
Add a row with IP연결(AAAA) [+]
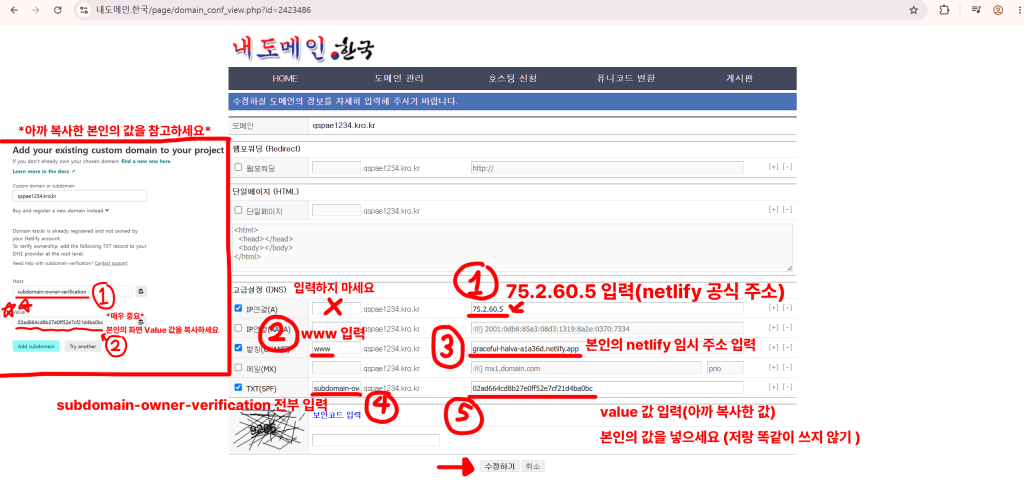point(773,328)
